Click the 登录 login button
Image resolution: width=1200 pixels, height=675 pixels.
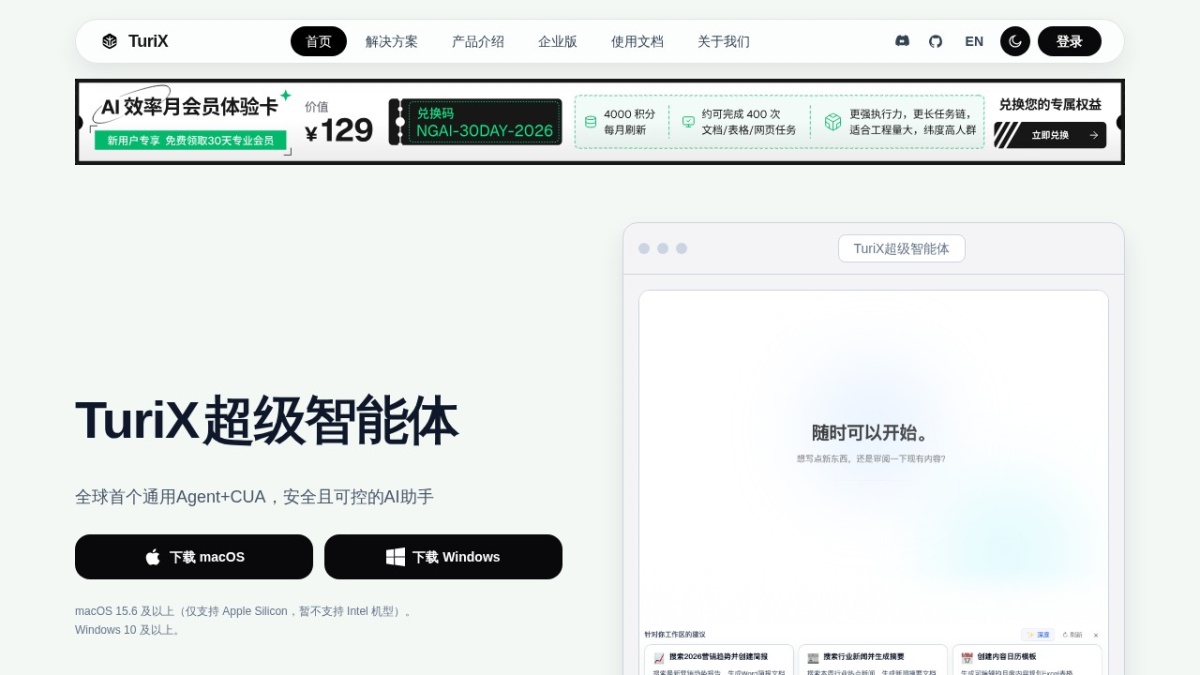[1069, 41]
